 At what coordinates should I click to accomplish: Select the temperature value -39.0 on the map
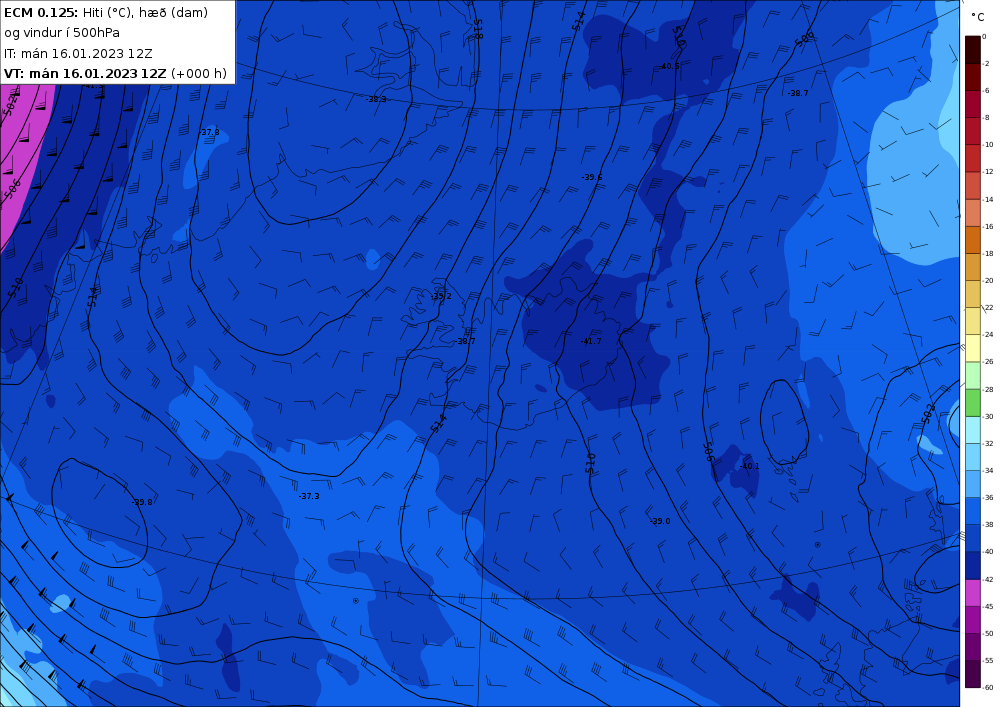point(660,521)
